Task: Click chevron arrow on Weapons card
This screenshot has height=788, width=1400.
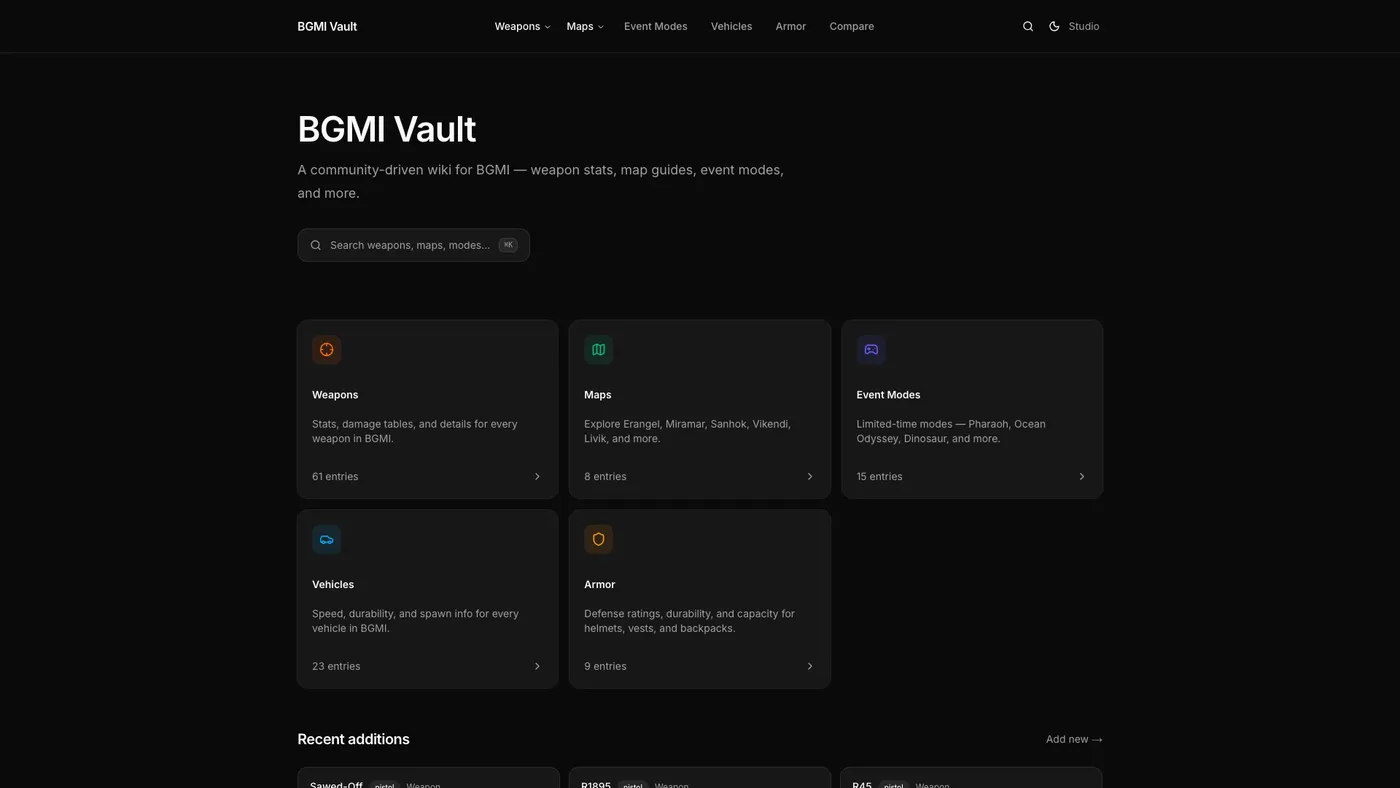Action: (537, 477)
